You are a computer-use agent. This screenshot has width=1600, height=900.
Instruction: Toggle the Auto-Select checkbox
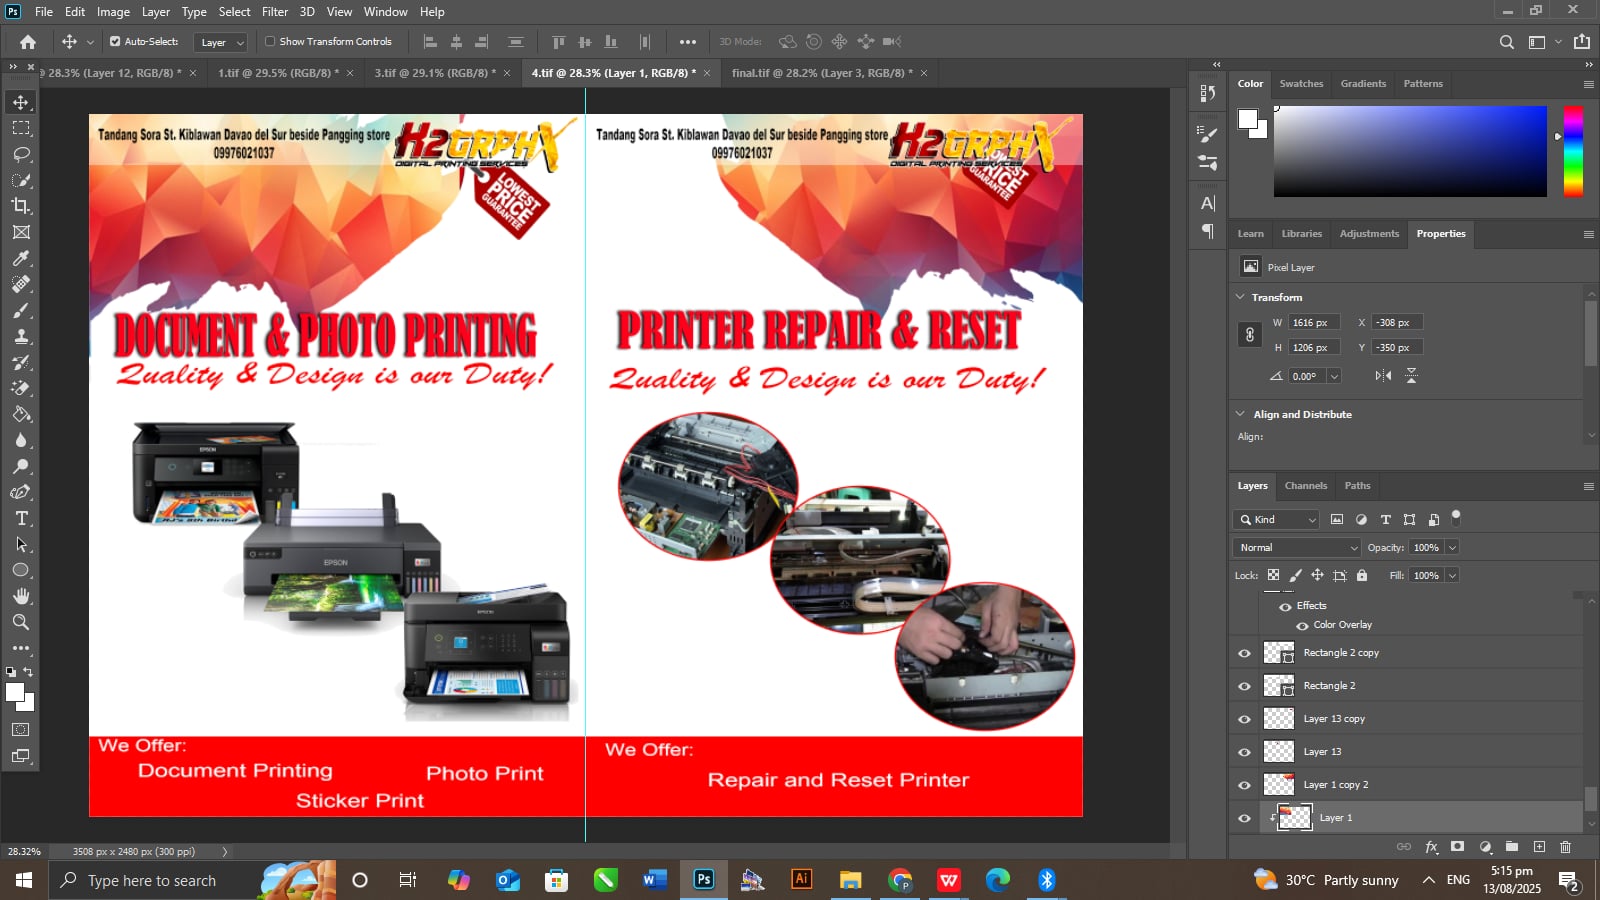[x=115, y=42]
